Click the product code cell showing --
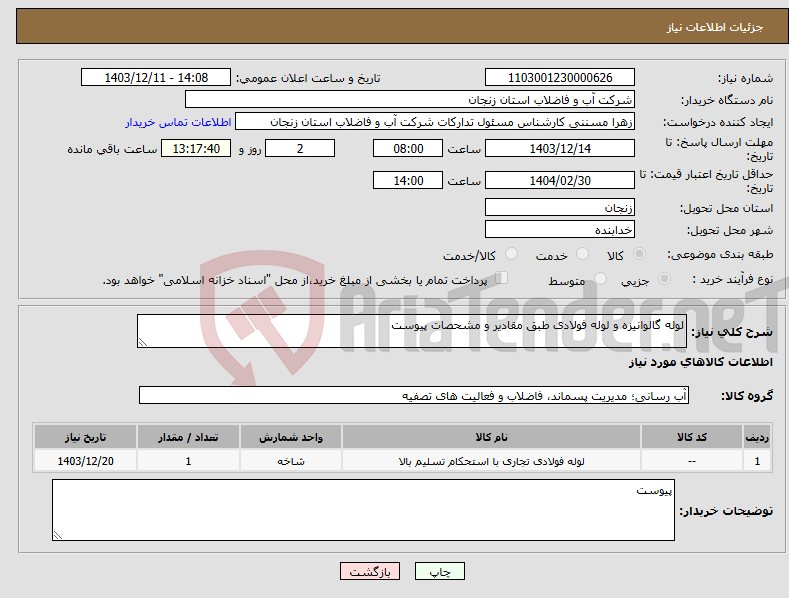Image resolution: width=789 pixels, height=598 pixels. click(692, 461)
